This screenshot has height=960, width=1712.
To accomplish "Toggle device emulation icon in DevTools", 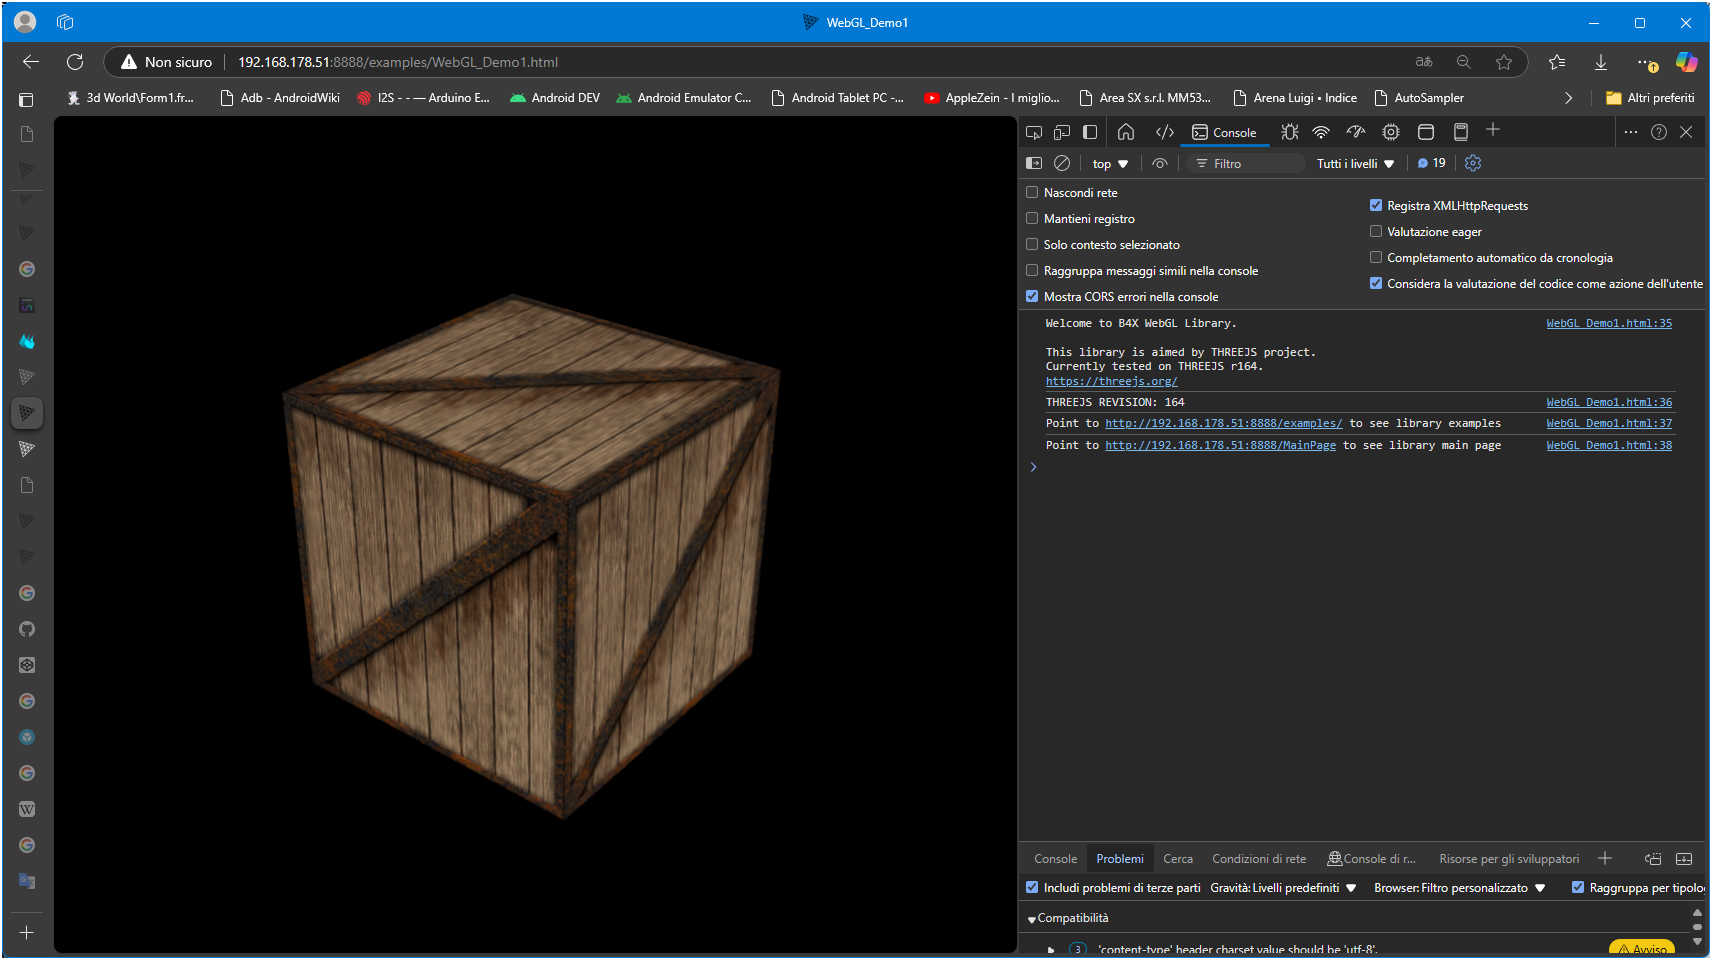I will (x=1062, y=132).
